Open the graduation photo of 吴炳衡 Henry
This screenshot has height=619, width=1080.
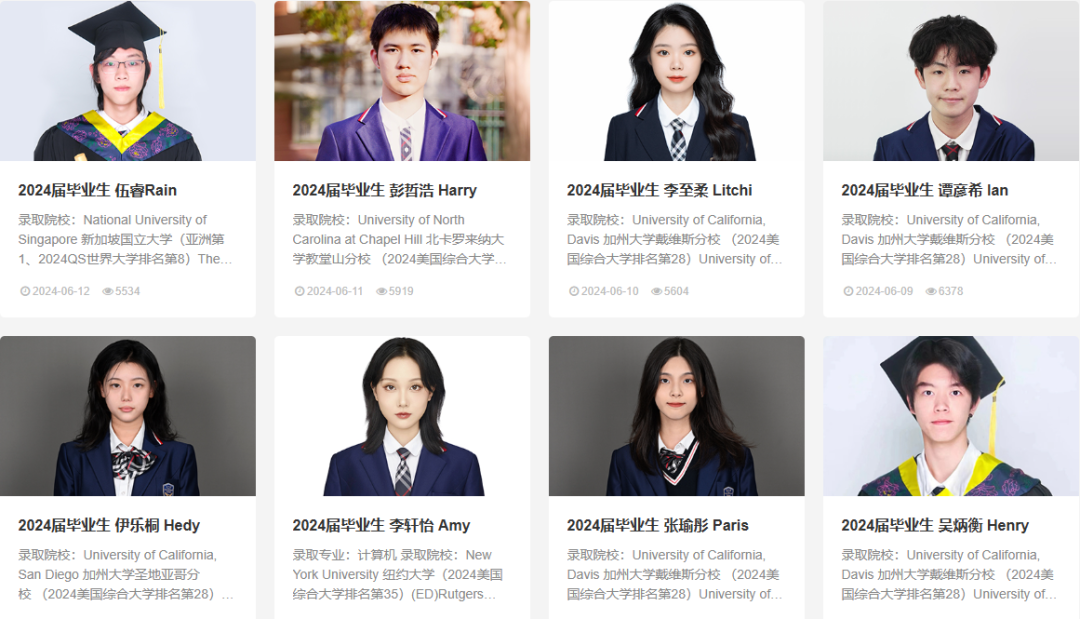pyautogui.click(x=951, y=416)
